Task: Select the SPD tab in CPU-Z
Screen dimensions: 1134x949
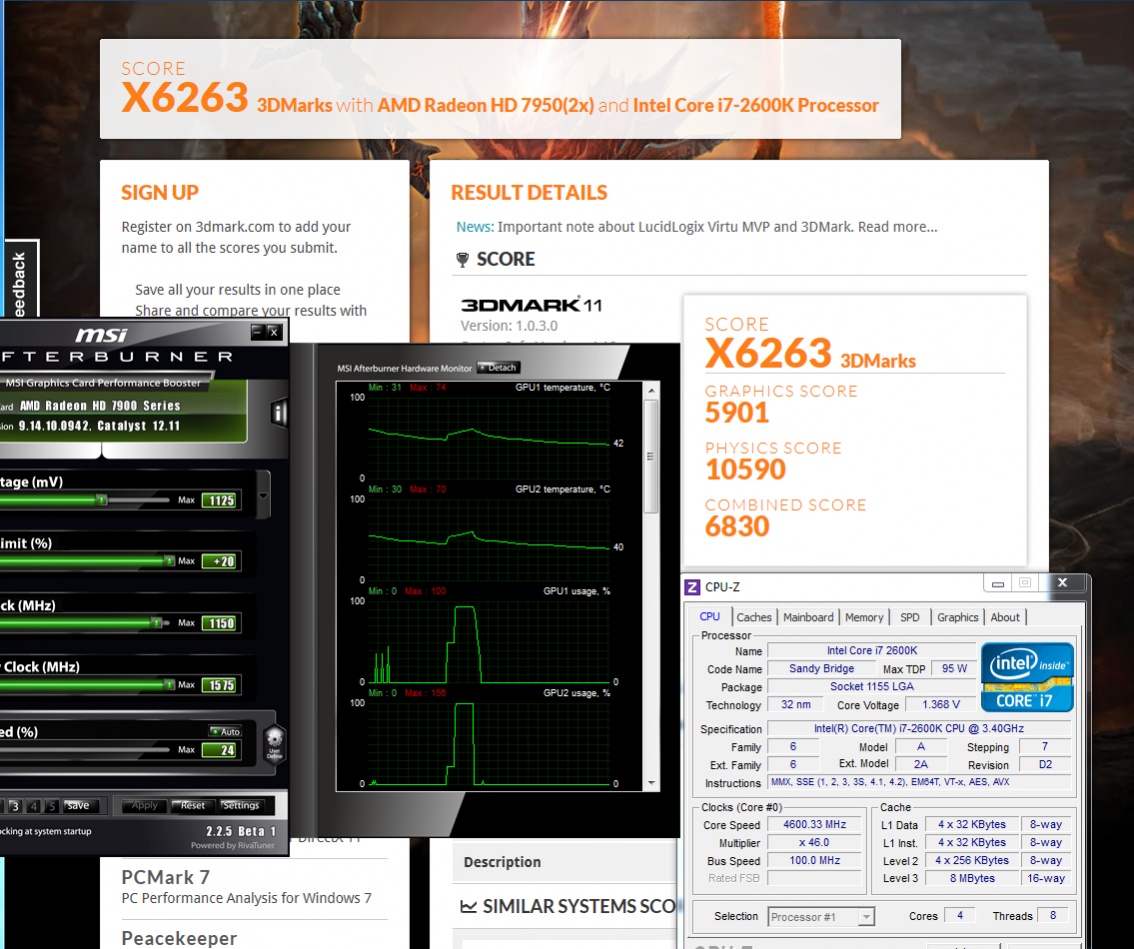Action: 909,617
